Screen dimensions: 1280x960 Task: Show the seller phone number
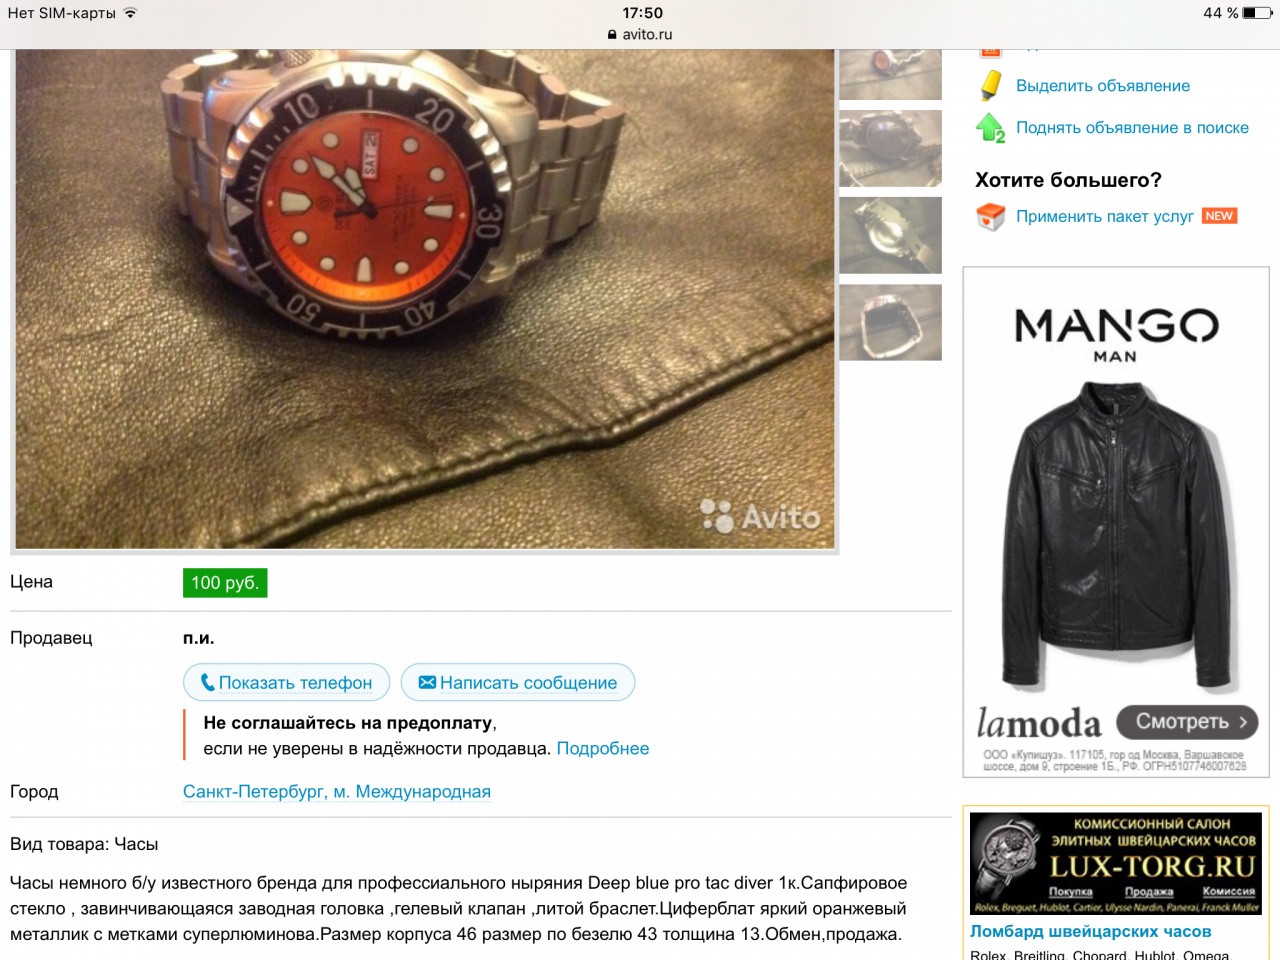(x=286, y=682)
